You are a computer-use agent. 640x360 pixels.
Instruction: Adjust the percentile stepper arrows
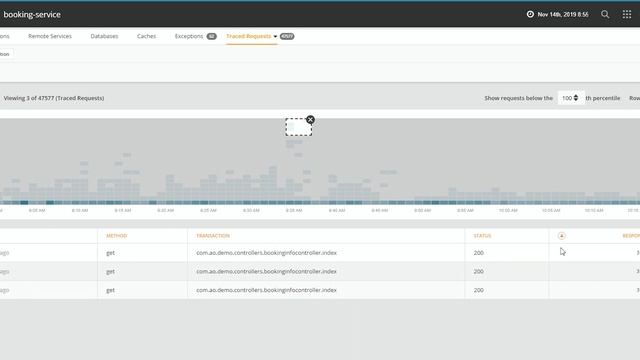point(576,98)
